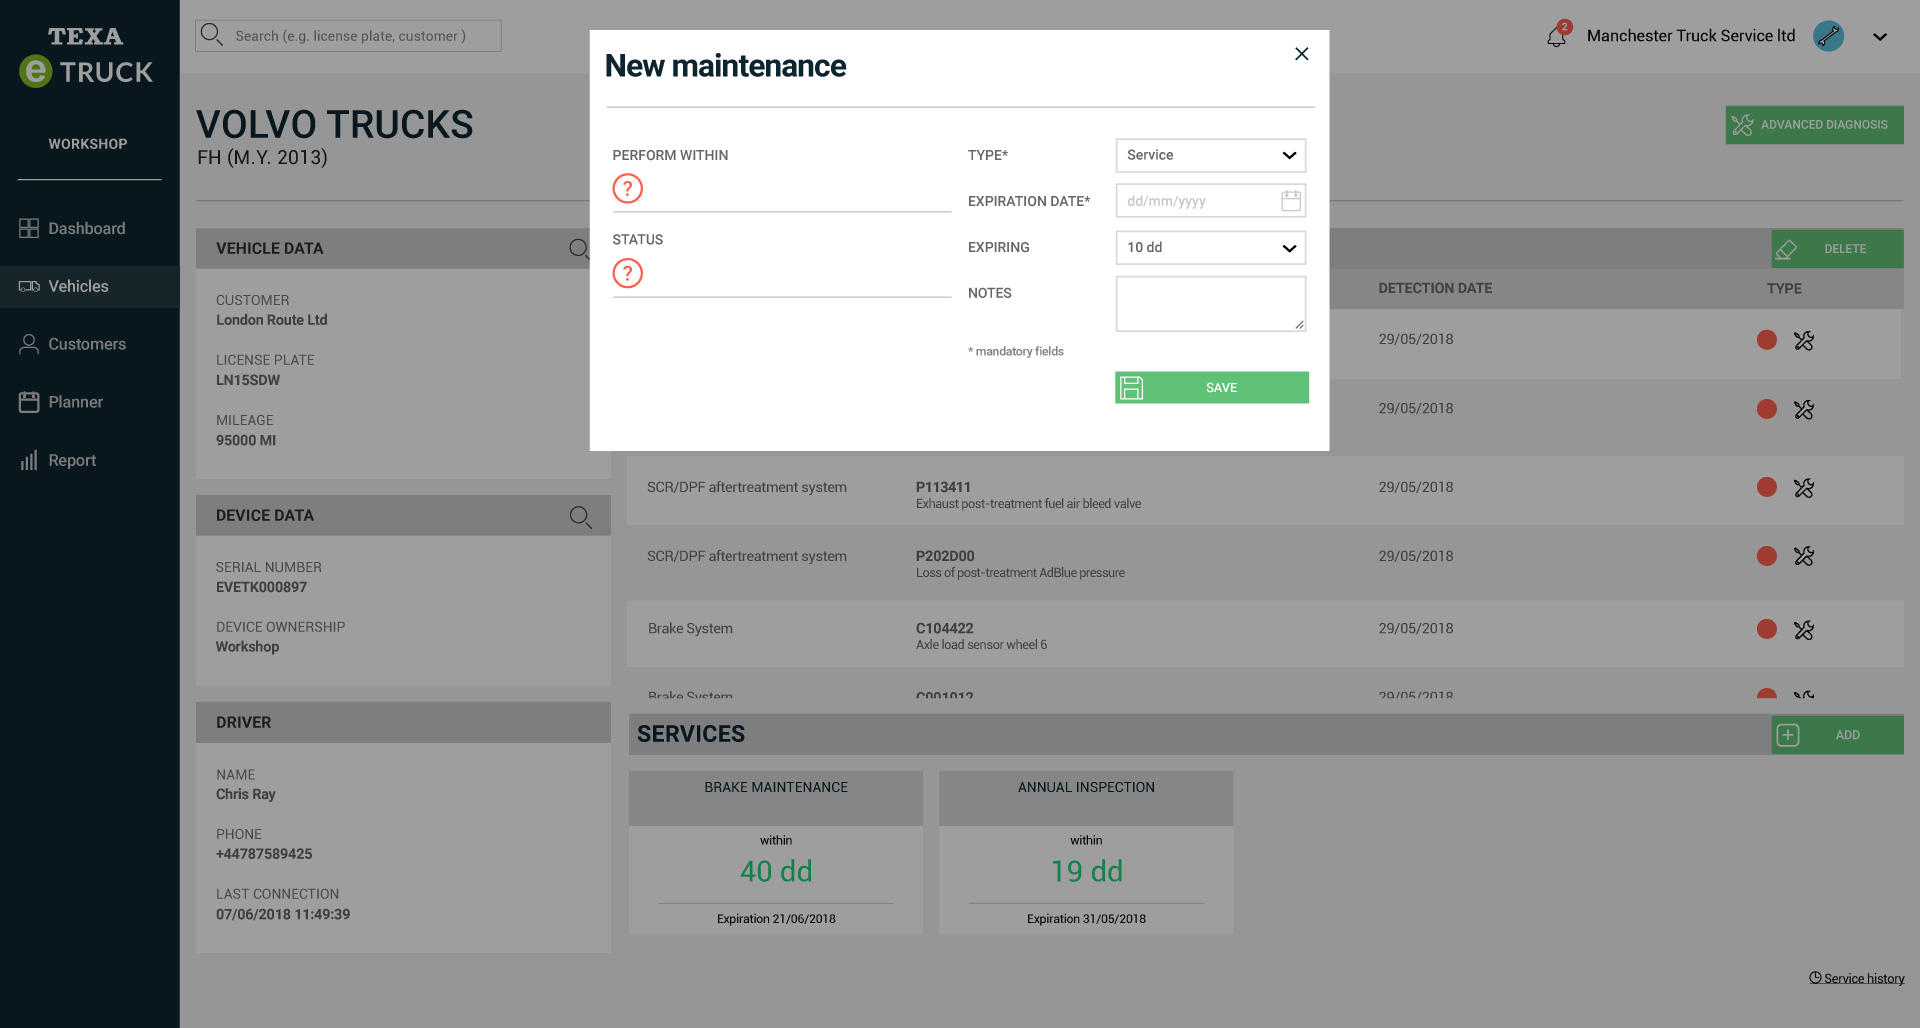Open Vehicles in the sidebar
Screen dimensions: 1920x1028
point(90,286)
